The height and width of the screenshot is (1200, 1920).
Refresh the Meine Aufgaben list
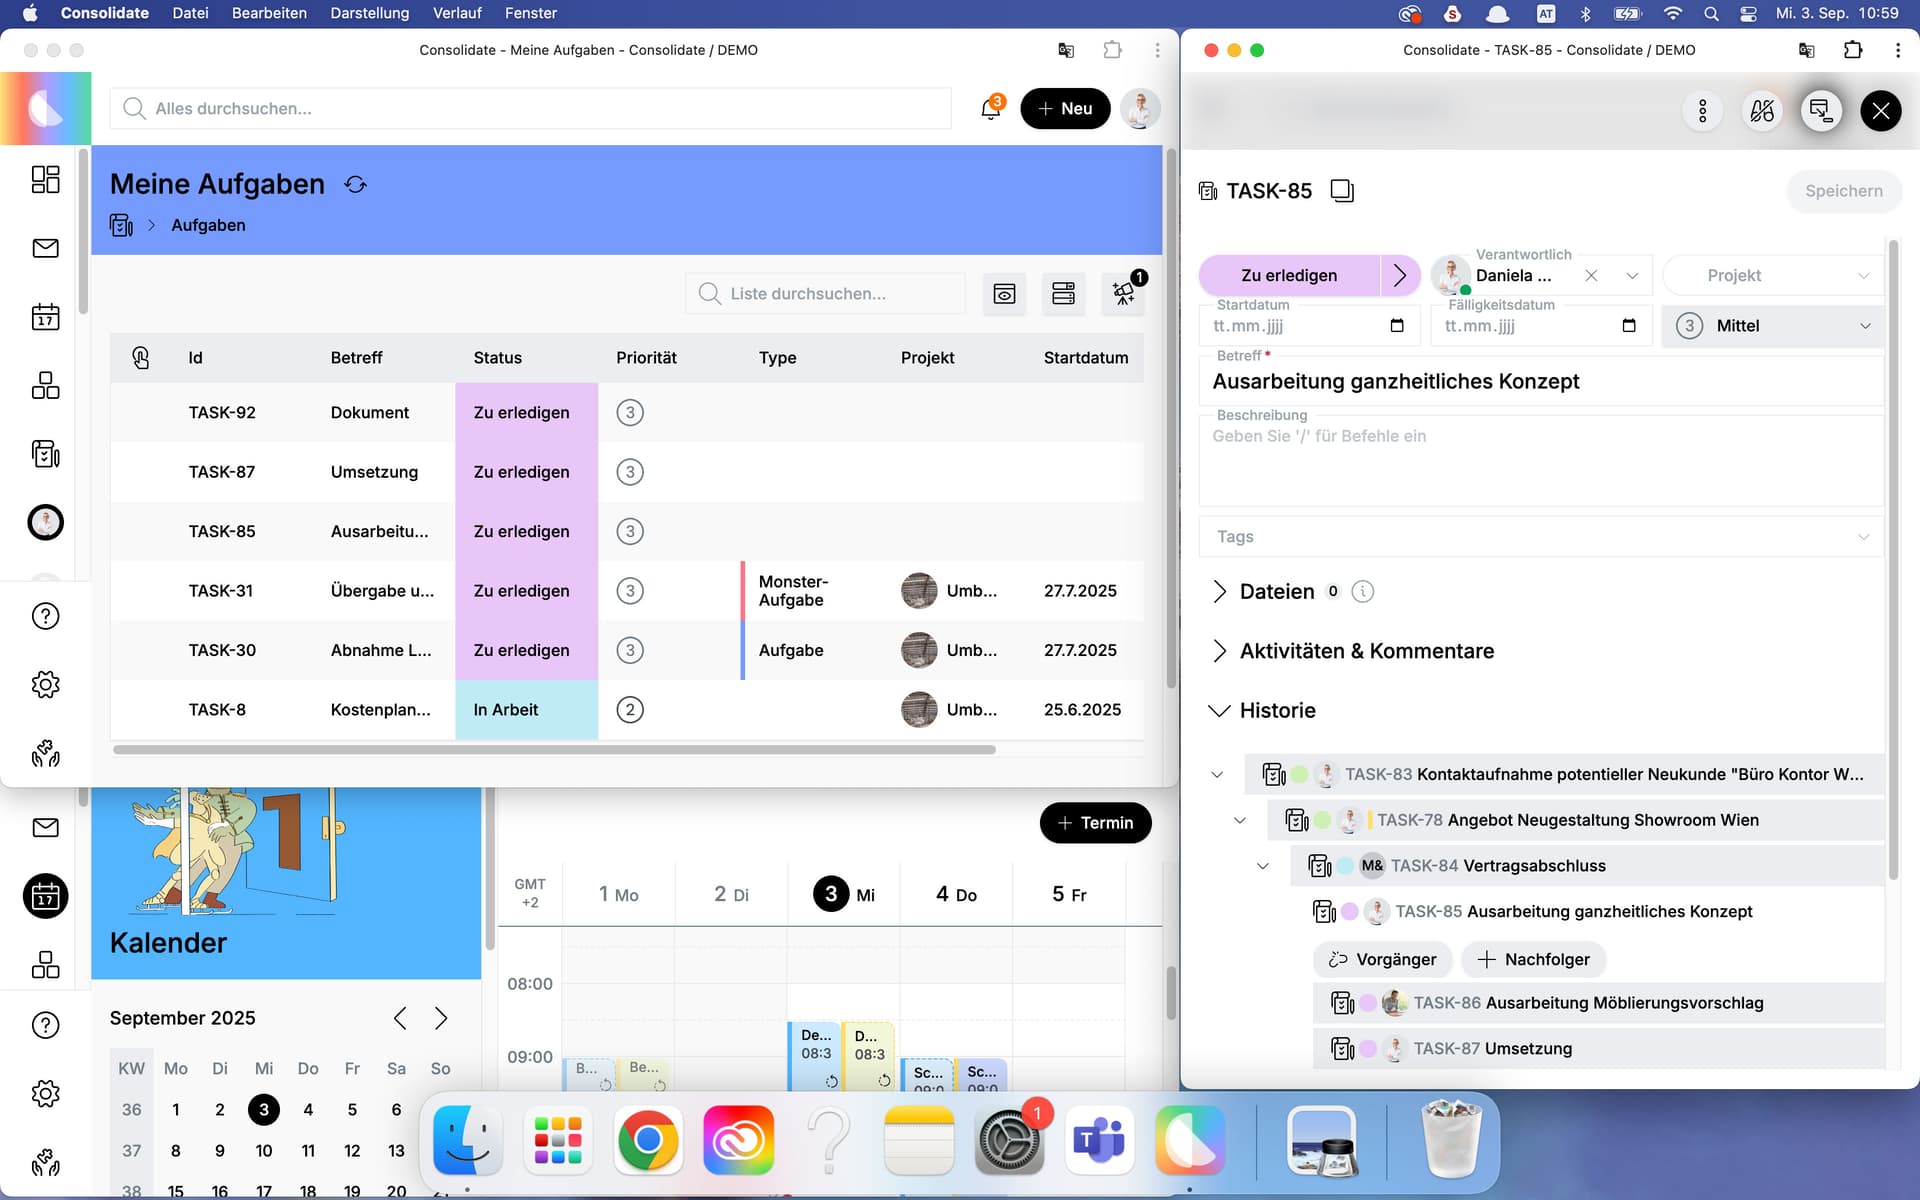tap(355, 184)
